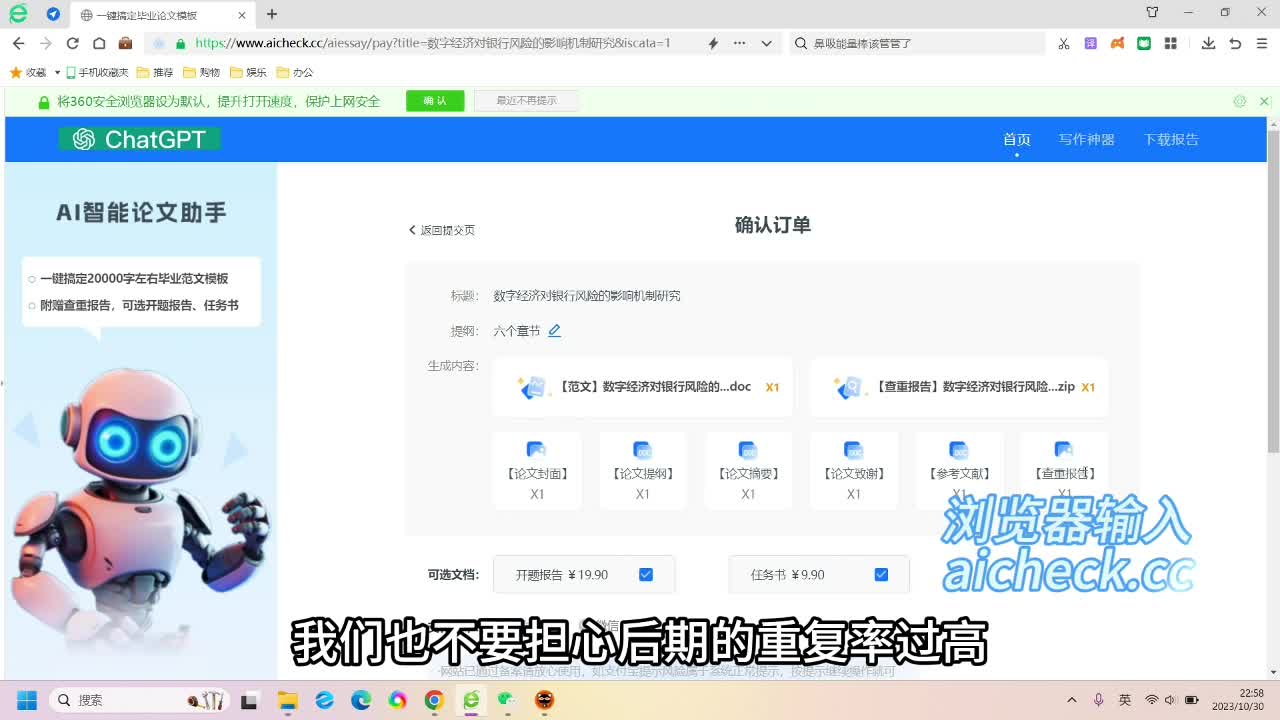Click the pencil edit icon beside 六个章节
The height and width of the screenshot is (720, 1280).
[554, 331]
